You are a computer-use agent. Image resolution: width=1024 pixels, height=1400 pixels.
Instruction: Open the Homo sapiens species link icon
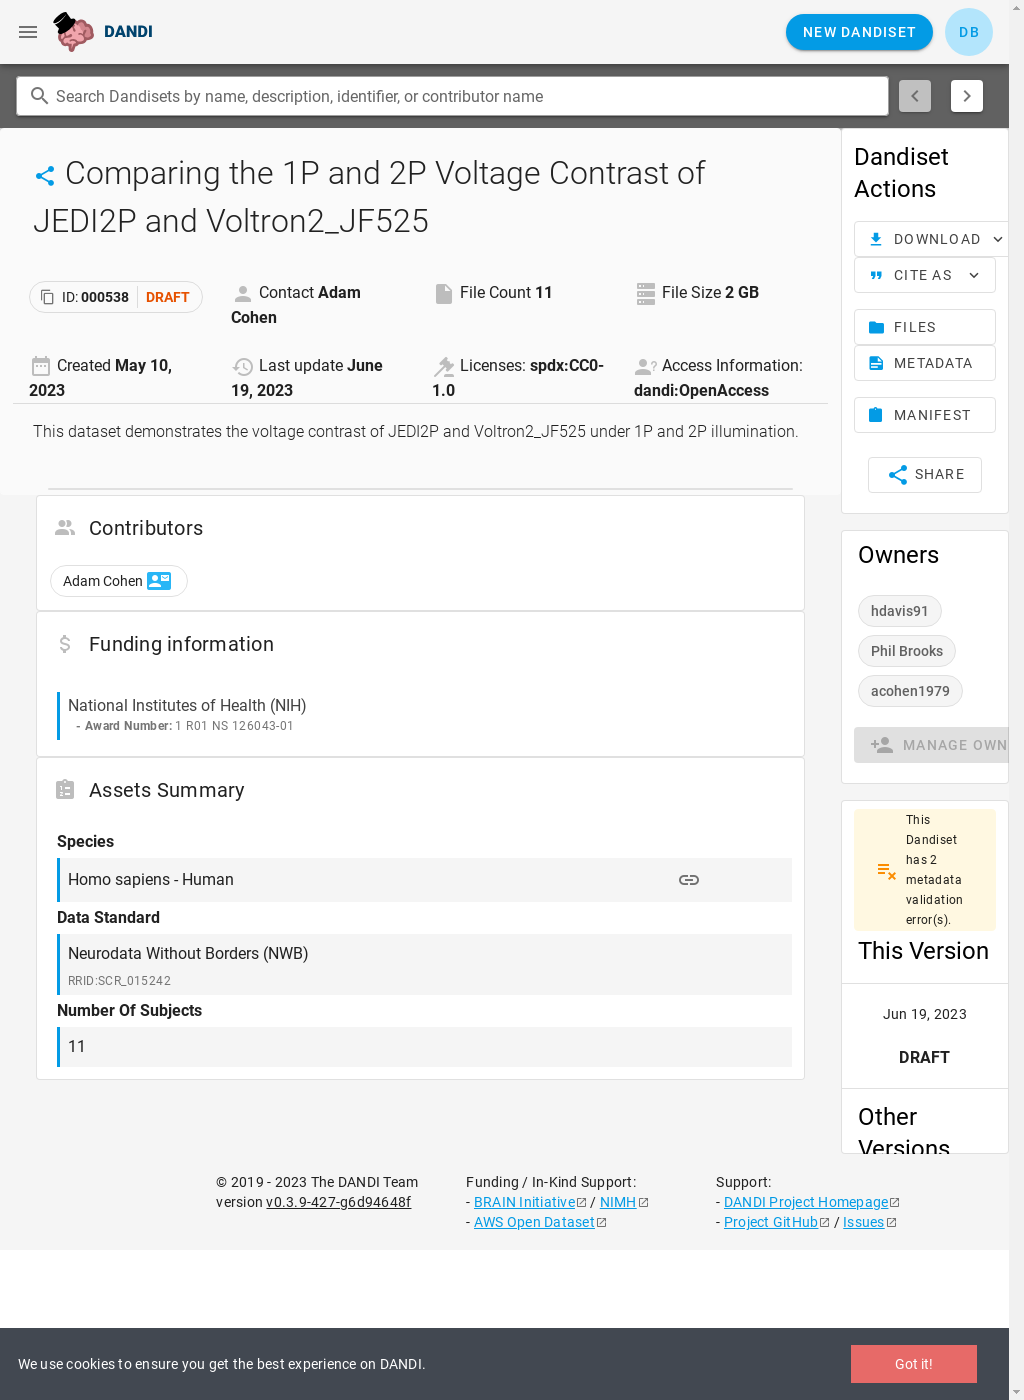pos(689,880)
